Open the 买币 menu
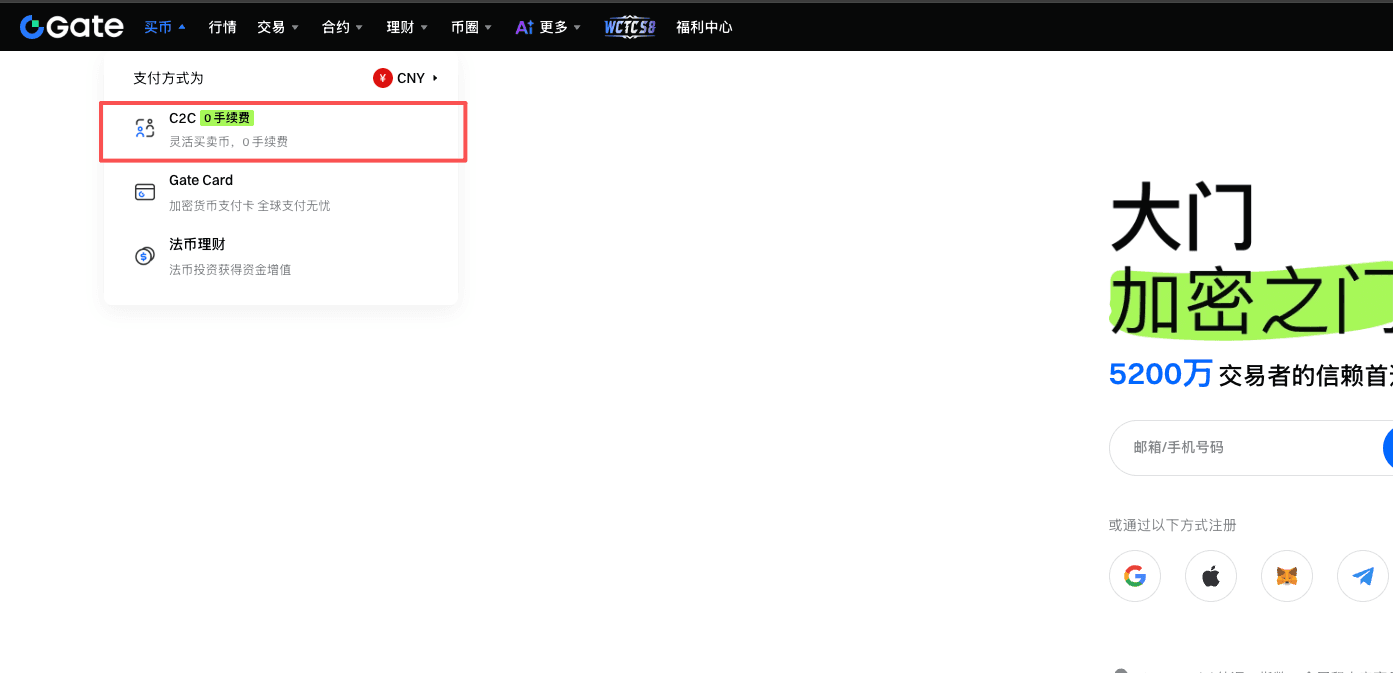The image size is (1393, 673). click(165, 27)
